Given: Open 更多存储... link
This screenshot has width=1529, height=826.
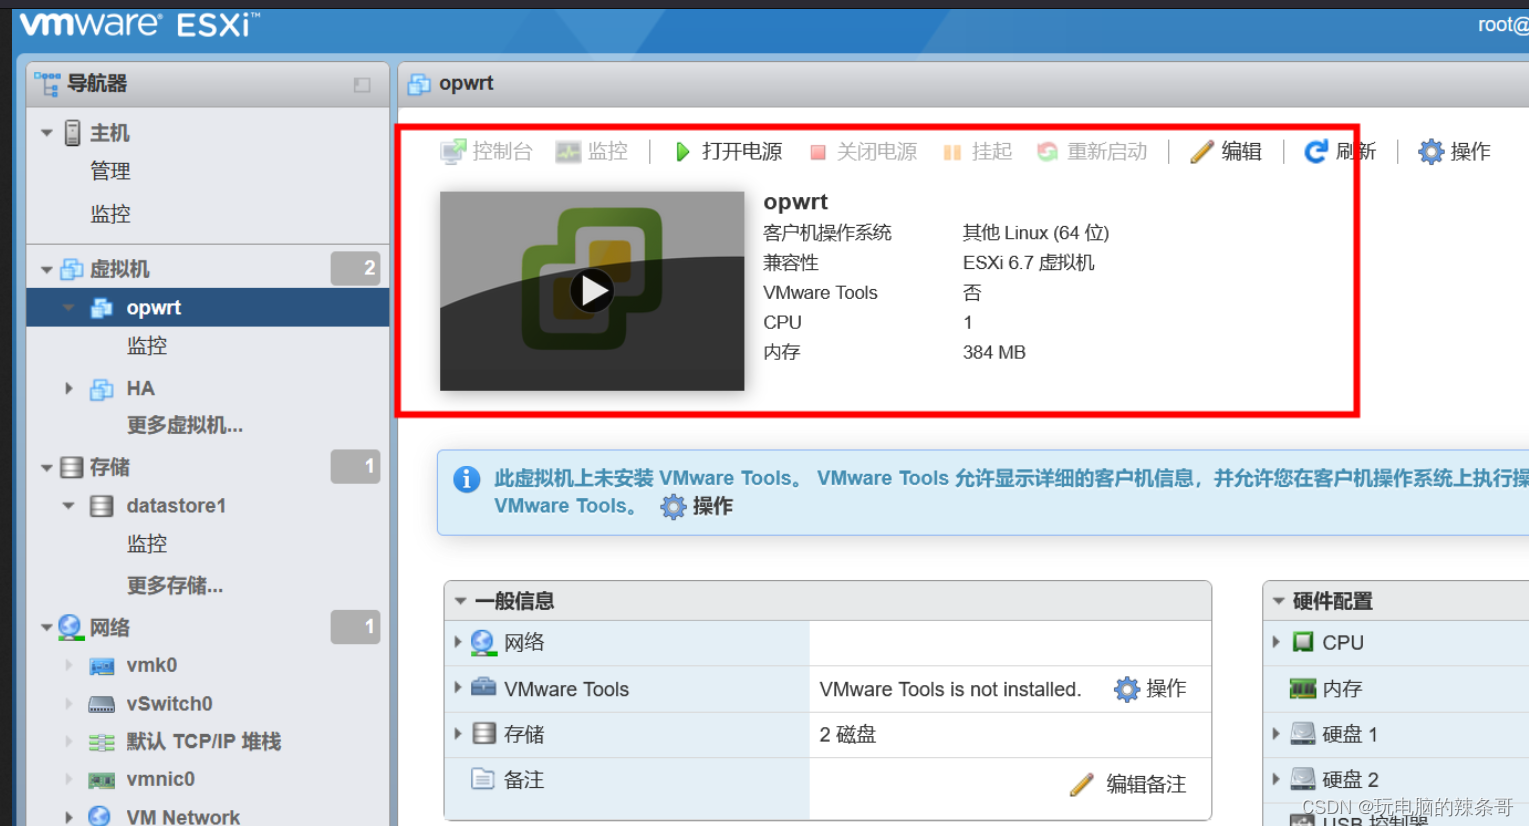Looking at the screenshot, I should (x=175, y=586).
